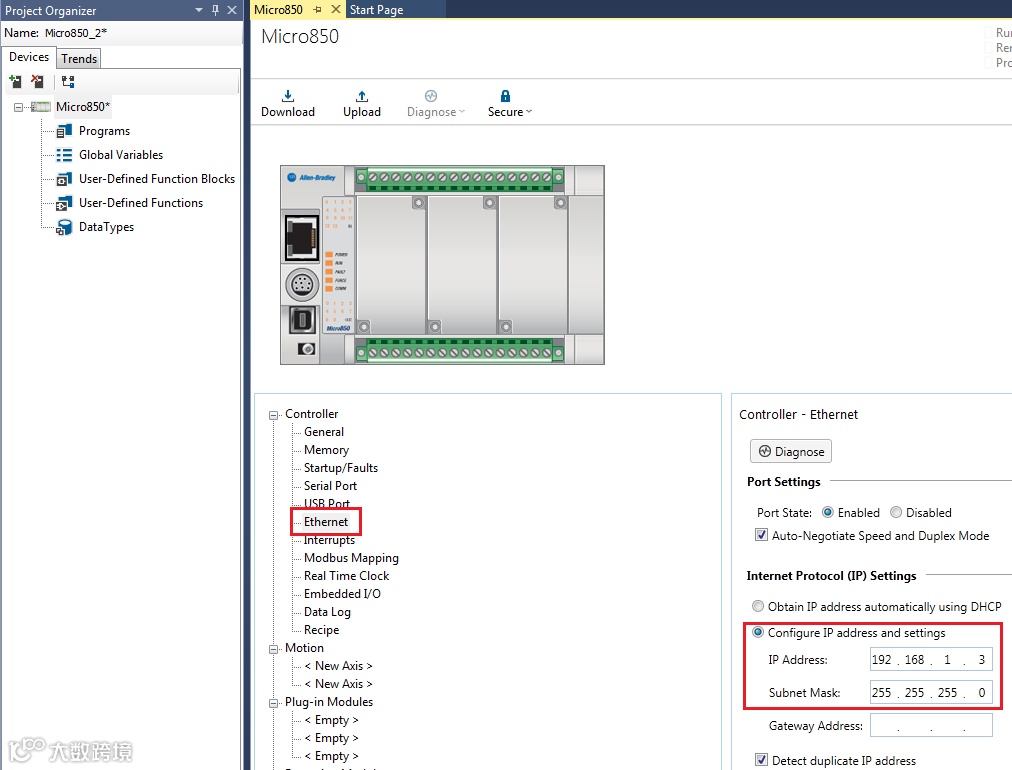Open the greyed Diagnose toolbar dropdown
This screenshot has width=1012, height=770.
(436, 104)
